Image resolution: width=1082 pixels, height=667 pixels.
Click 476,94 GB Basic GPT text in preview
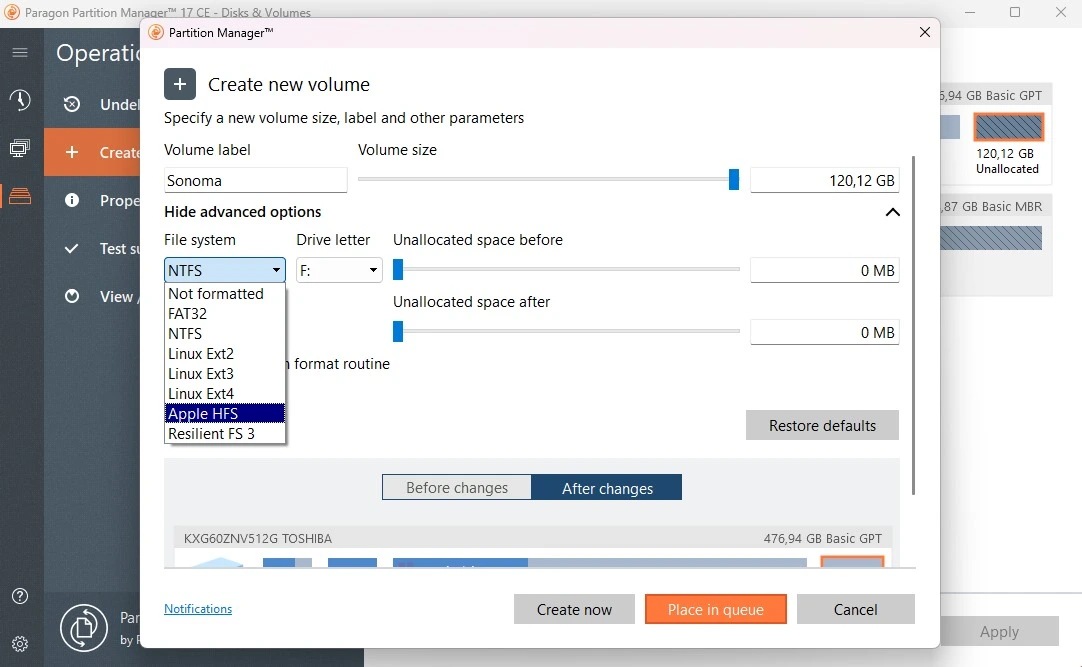coord(822,539)
